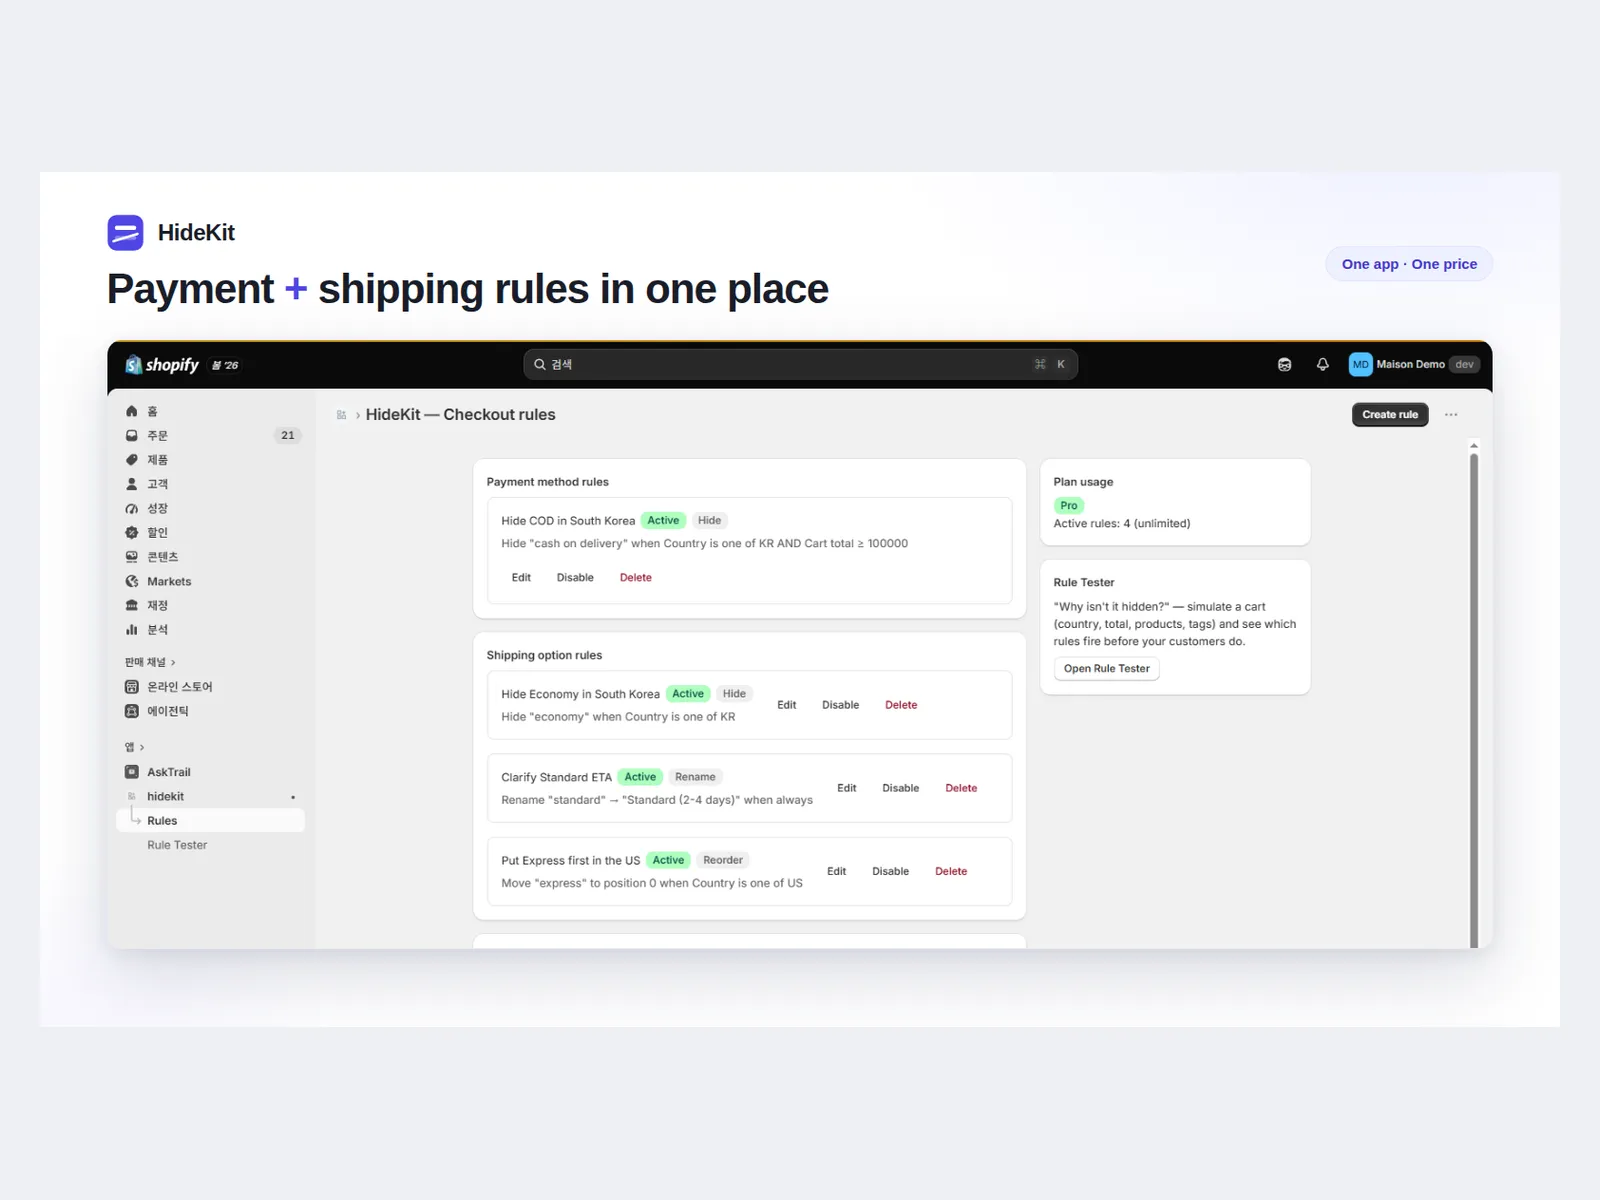1600x1200 pixels.
Task: Click the Content icon in sidebar
Action: (x=131, y=557)
